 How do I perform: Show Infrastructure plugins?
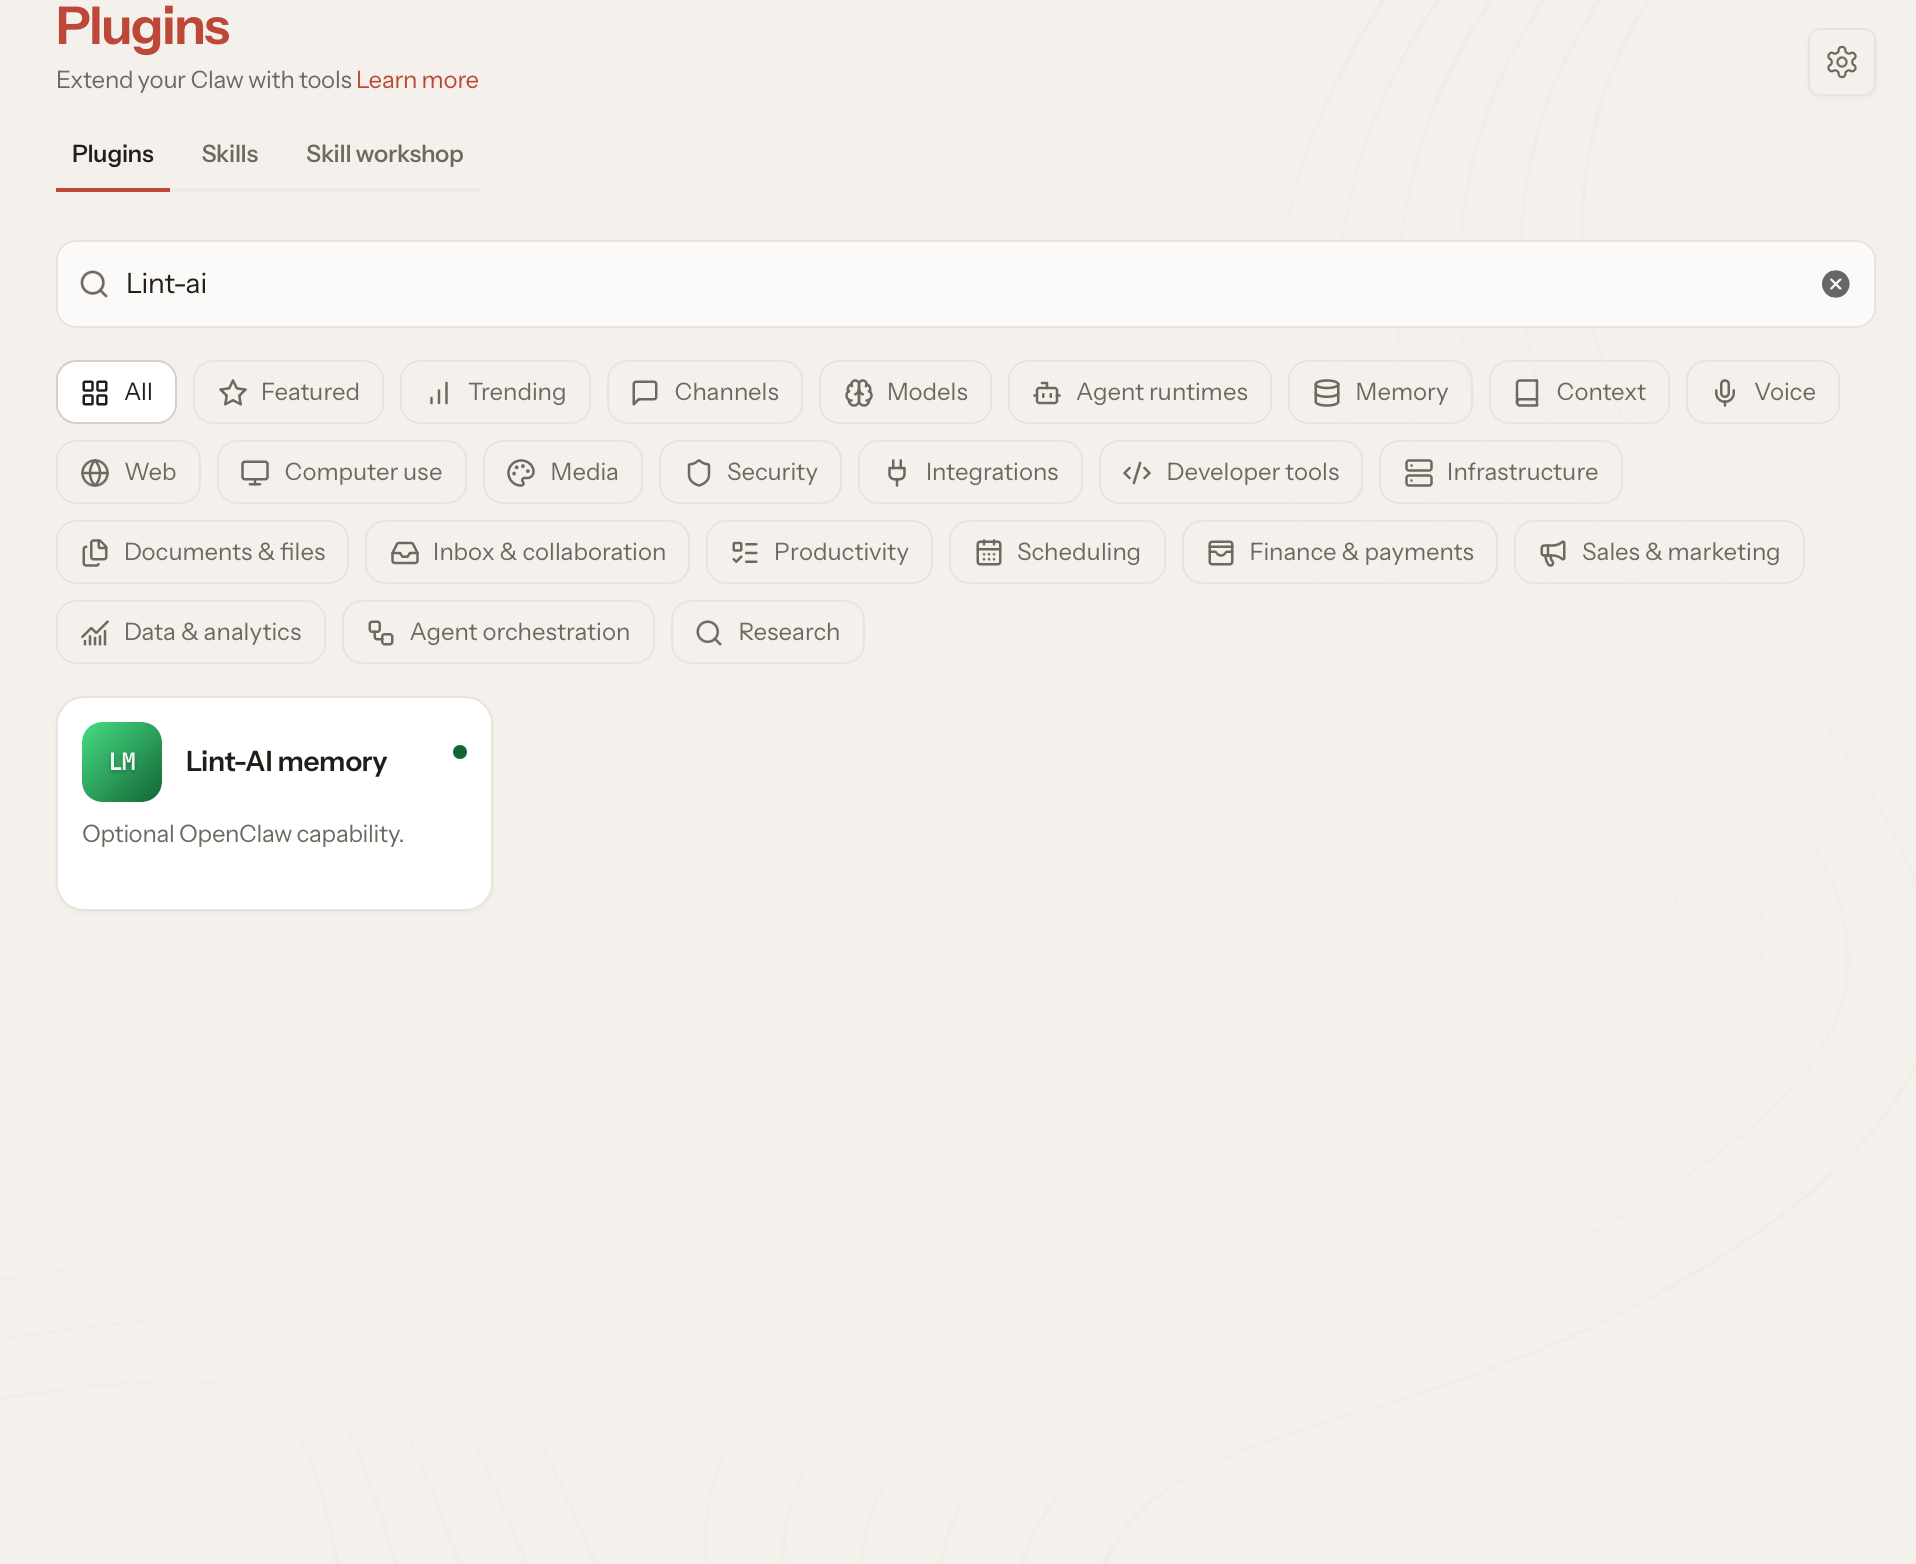tap(1501, 472)
